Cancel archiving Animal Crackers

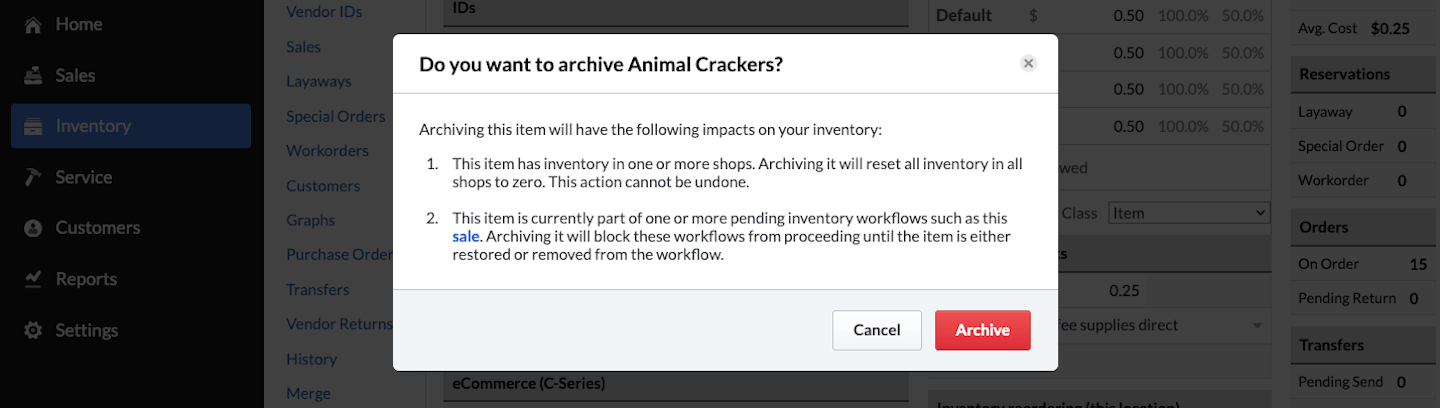(x=876, y=330)
